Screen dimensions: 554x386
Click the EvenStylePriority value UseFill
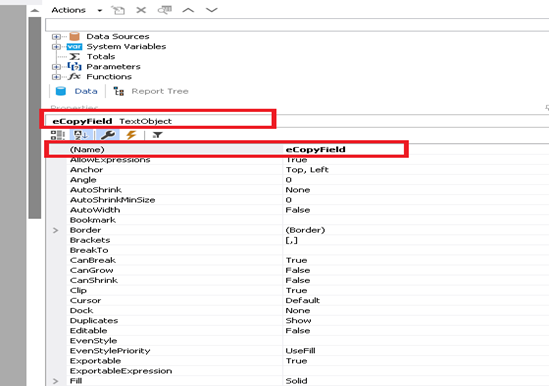coord(300,351)
